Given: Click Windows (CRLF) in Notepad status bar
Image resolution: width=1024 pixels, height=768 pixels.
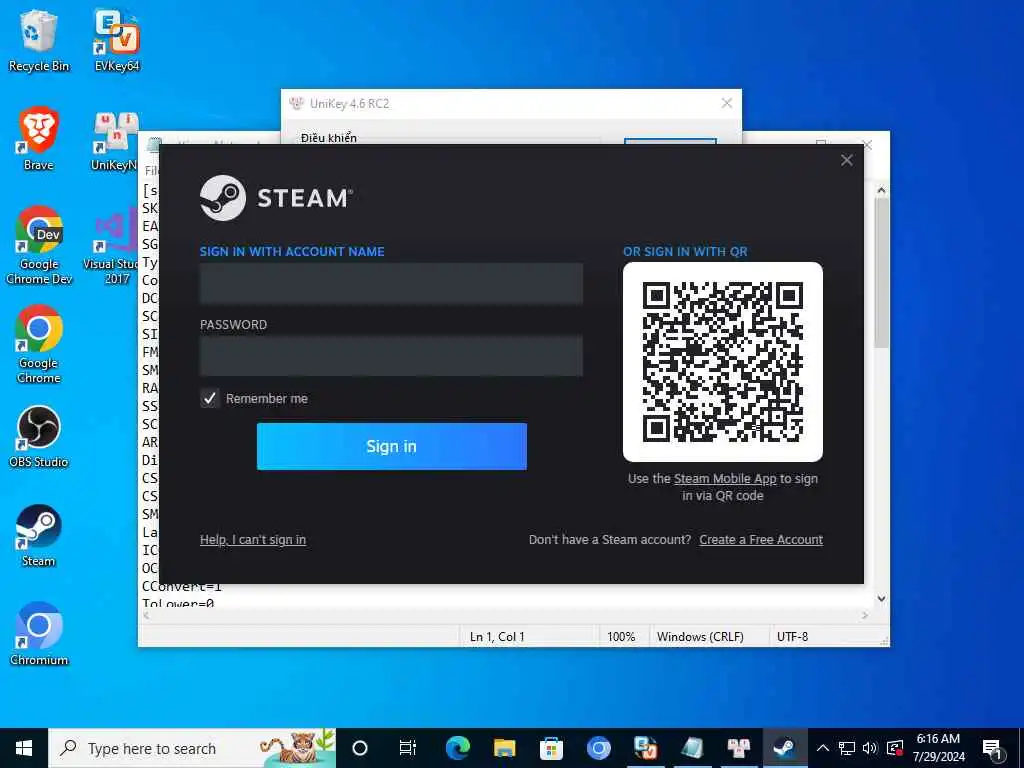Looking at the screenshot, I should [x=700, y=637].
